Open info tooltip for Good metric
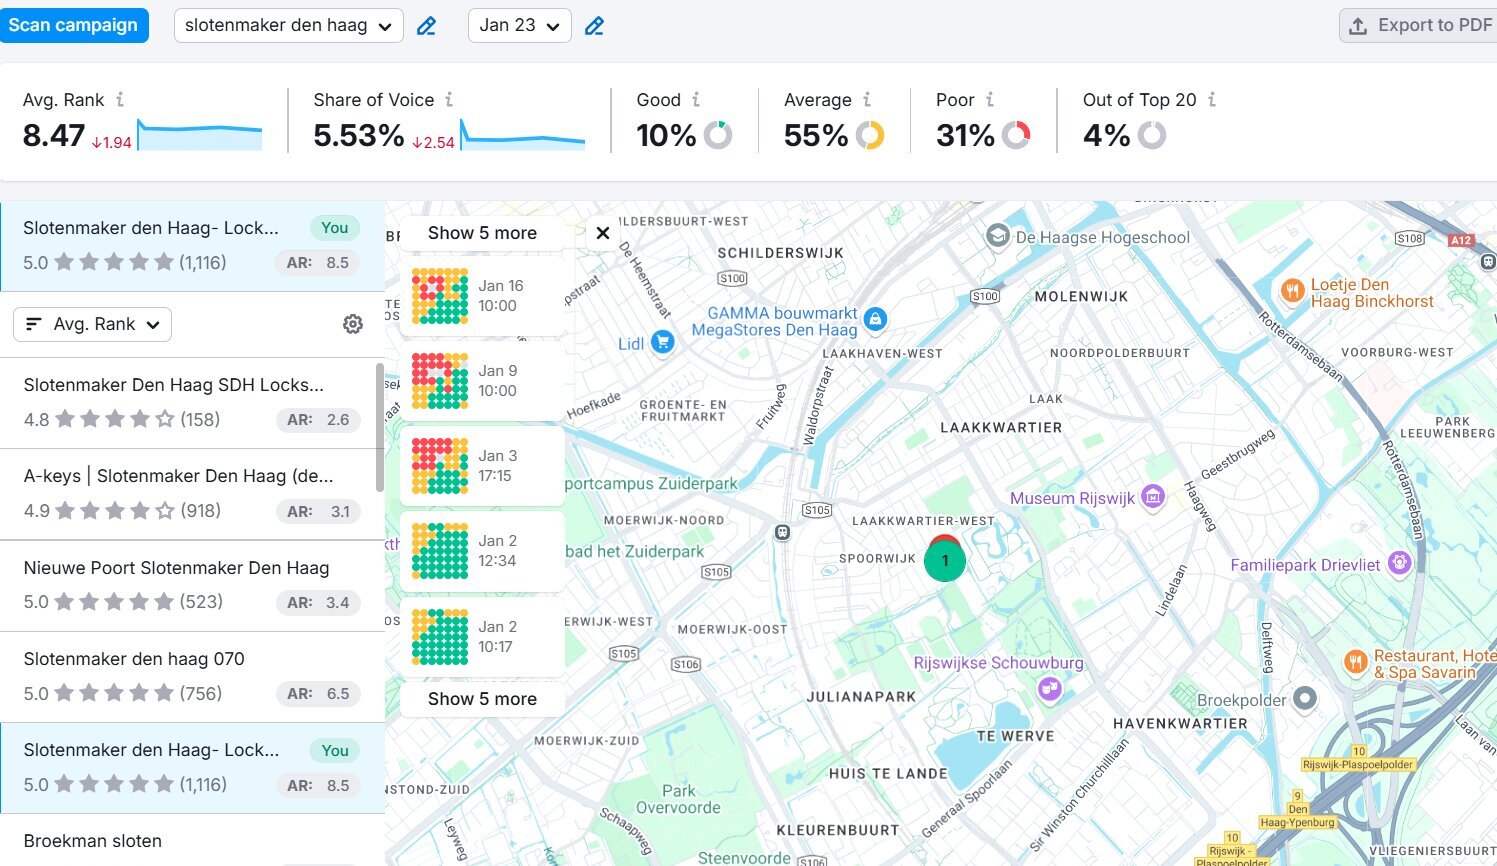 coord(696,99)
